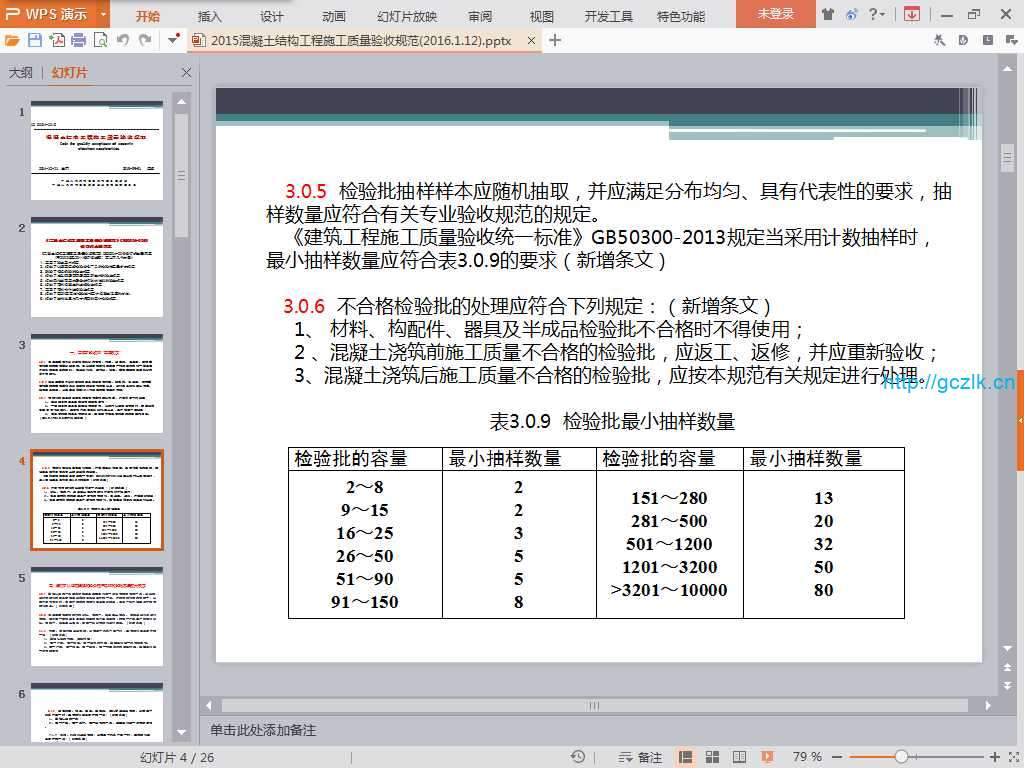The image size is (1024, 768).
Task: Switch to slide sorter view icon
Action: point(712,757)
